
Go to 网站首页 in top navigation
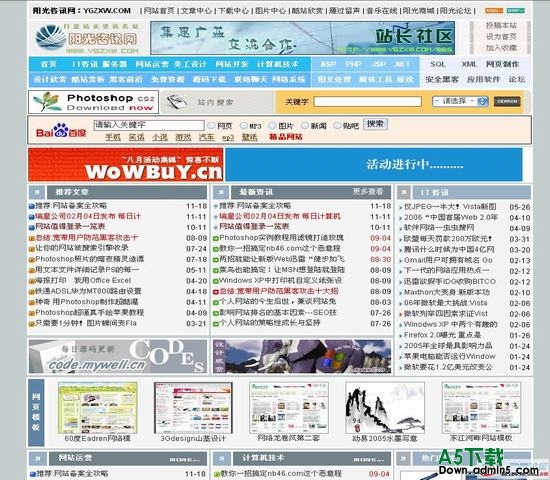159,11
